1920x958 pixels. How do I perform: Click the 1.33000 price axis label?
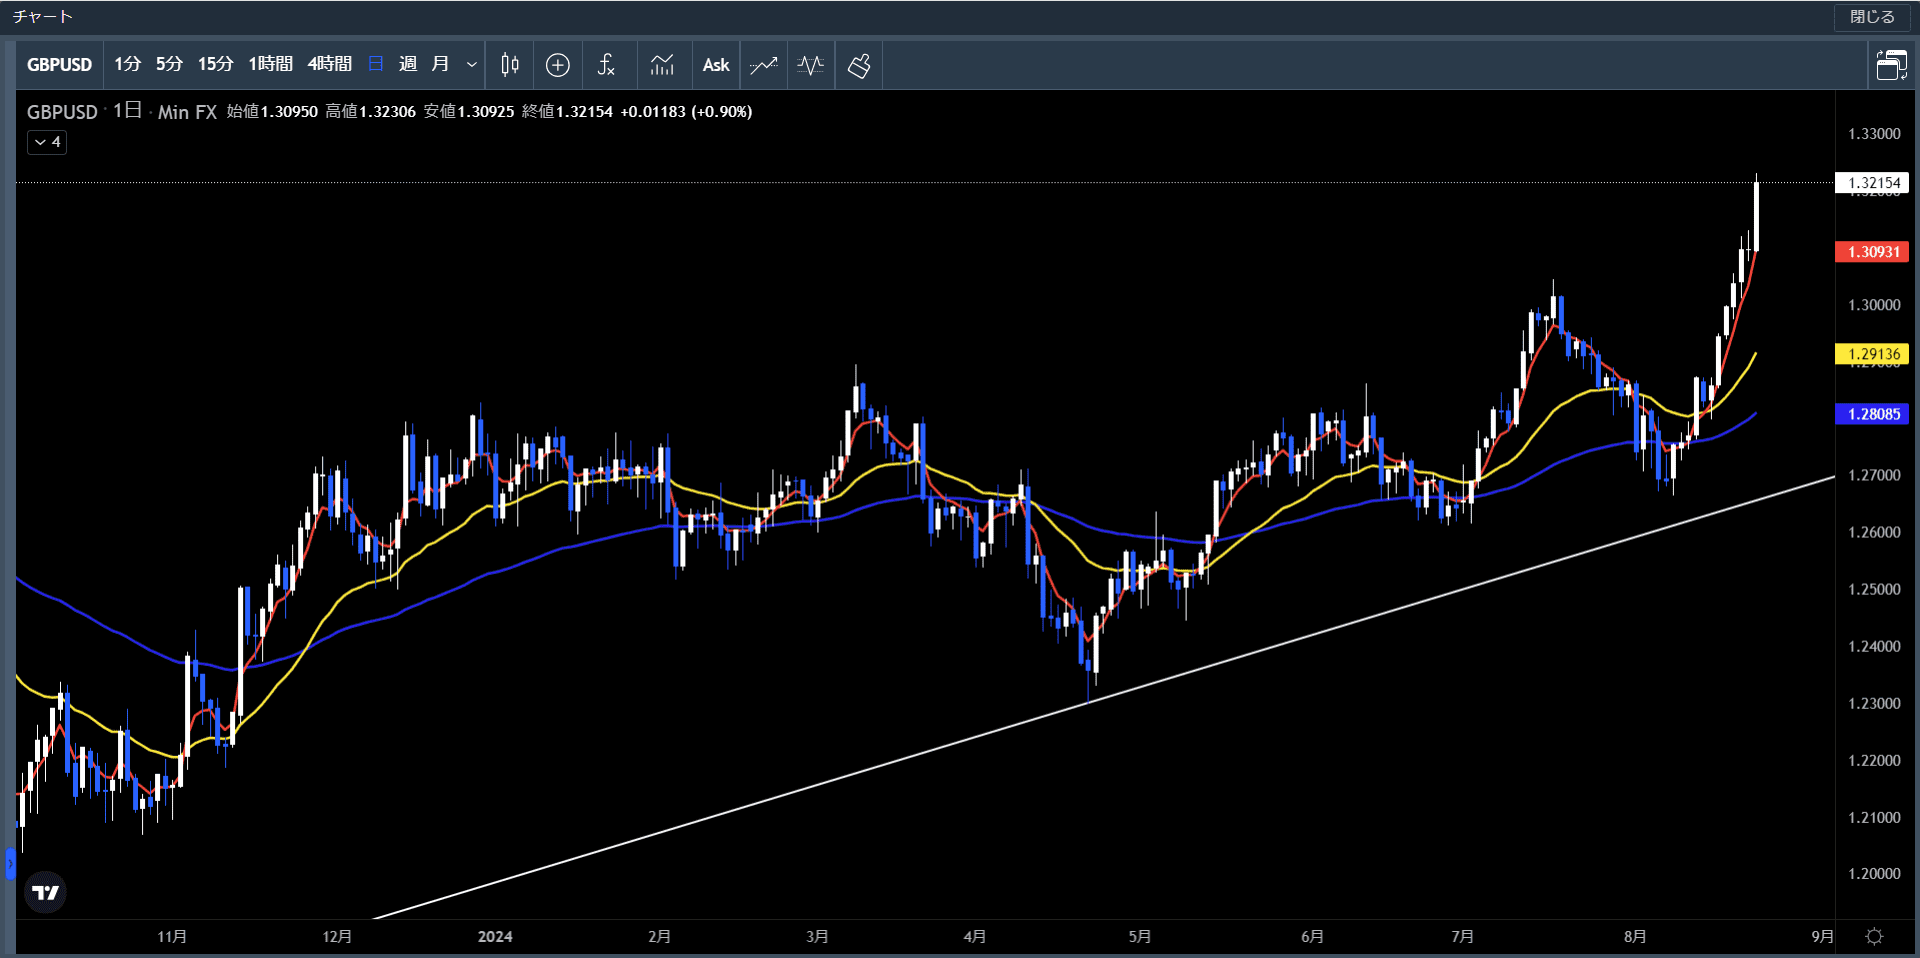coord(1874,134)
